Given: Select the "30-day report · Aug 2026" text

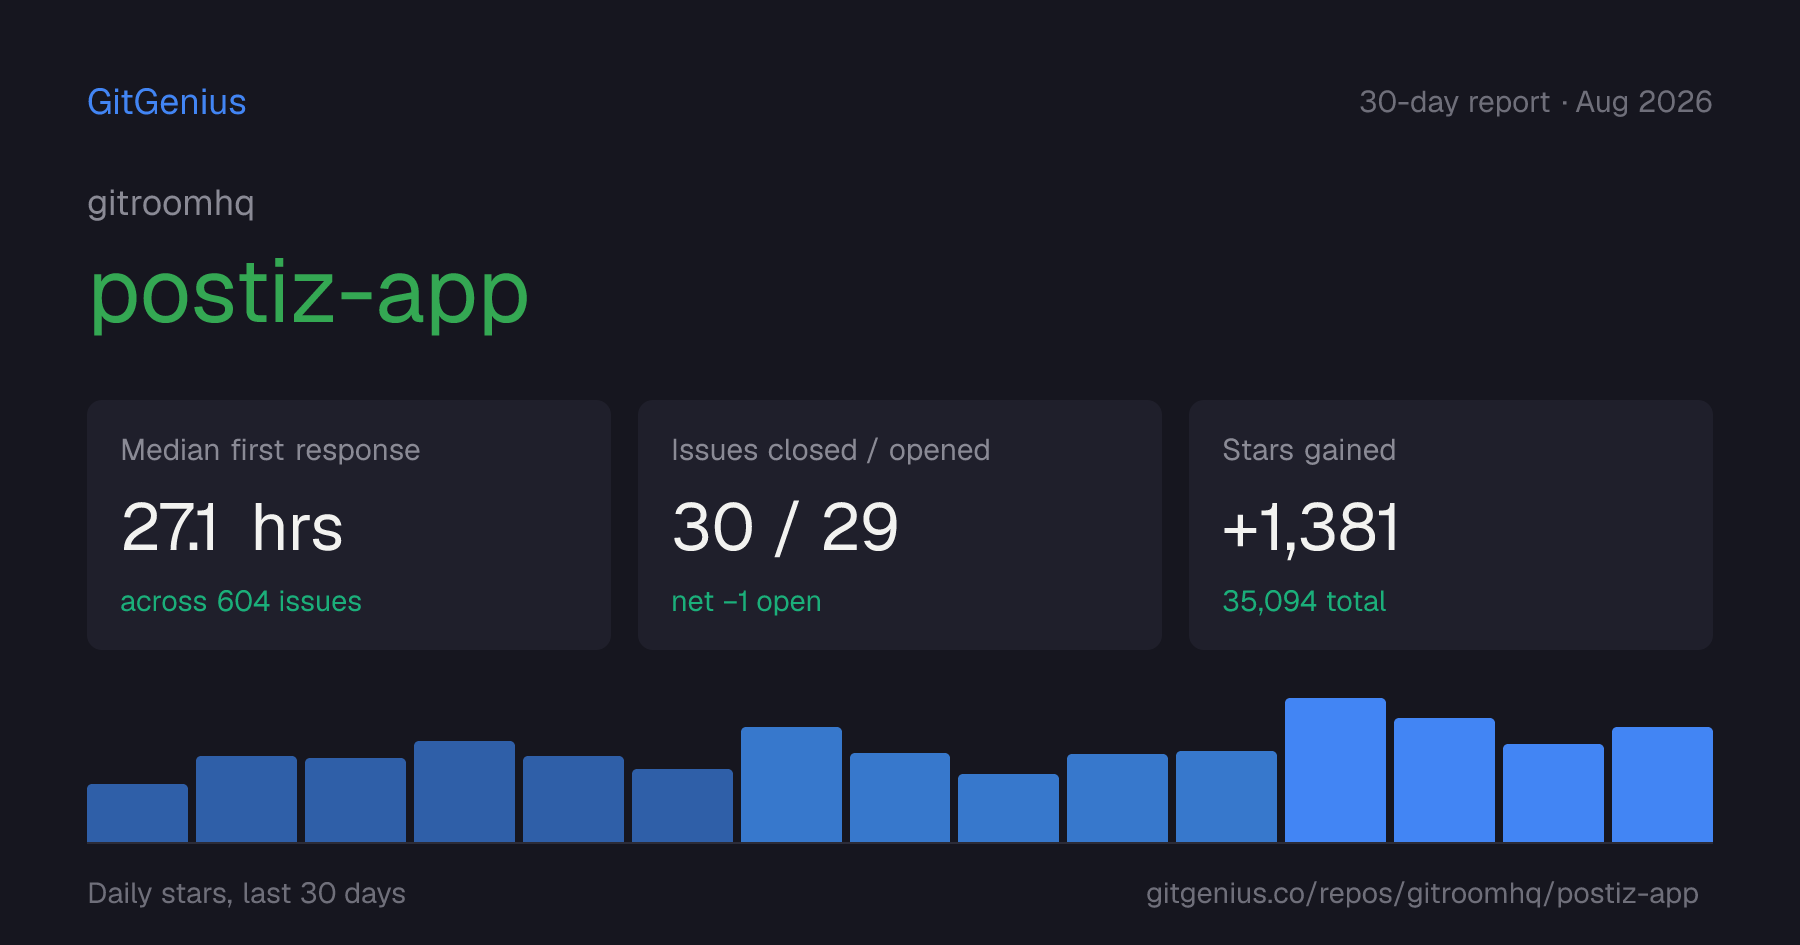Looking at the screenshot, I should point(1535,102).
